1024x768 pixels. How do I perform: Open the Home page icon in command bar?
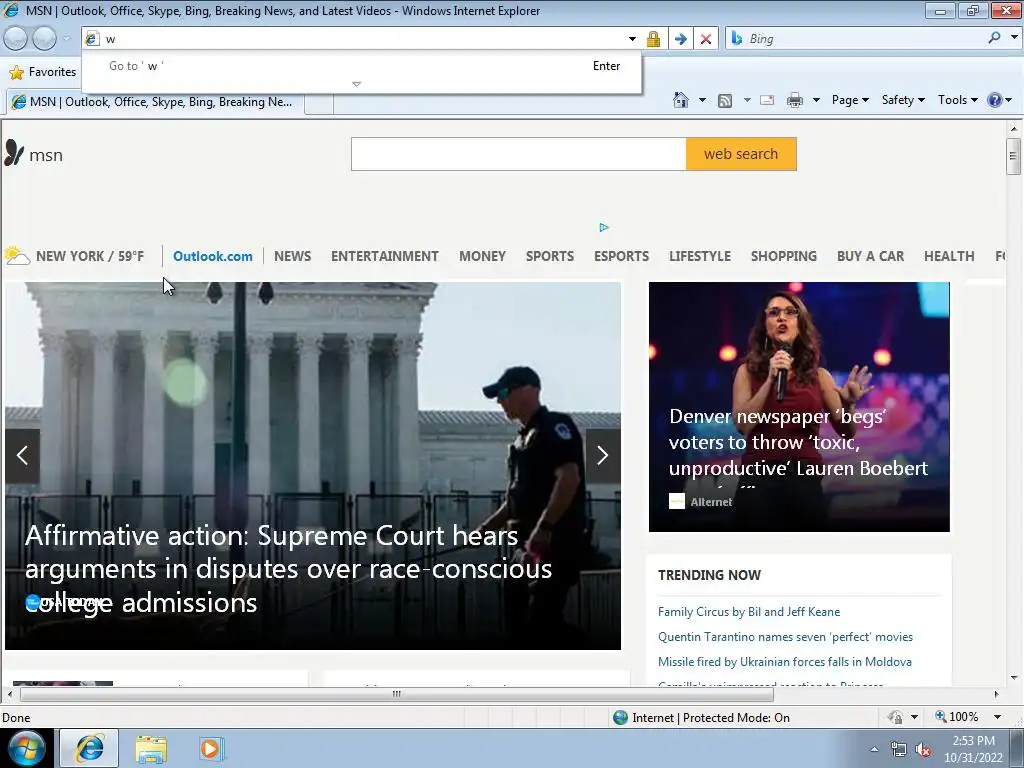(680, 100)
